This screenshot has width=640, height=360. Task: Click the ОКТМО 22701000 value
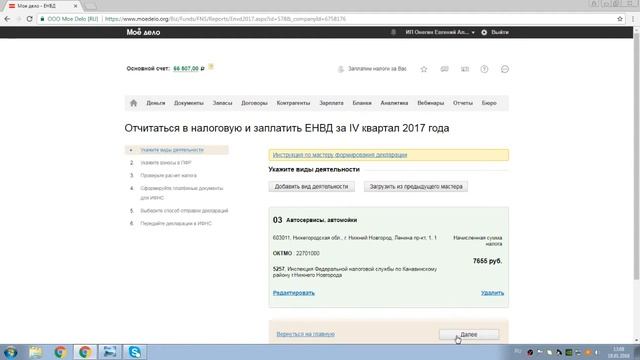tap(308, 253)
